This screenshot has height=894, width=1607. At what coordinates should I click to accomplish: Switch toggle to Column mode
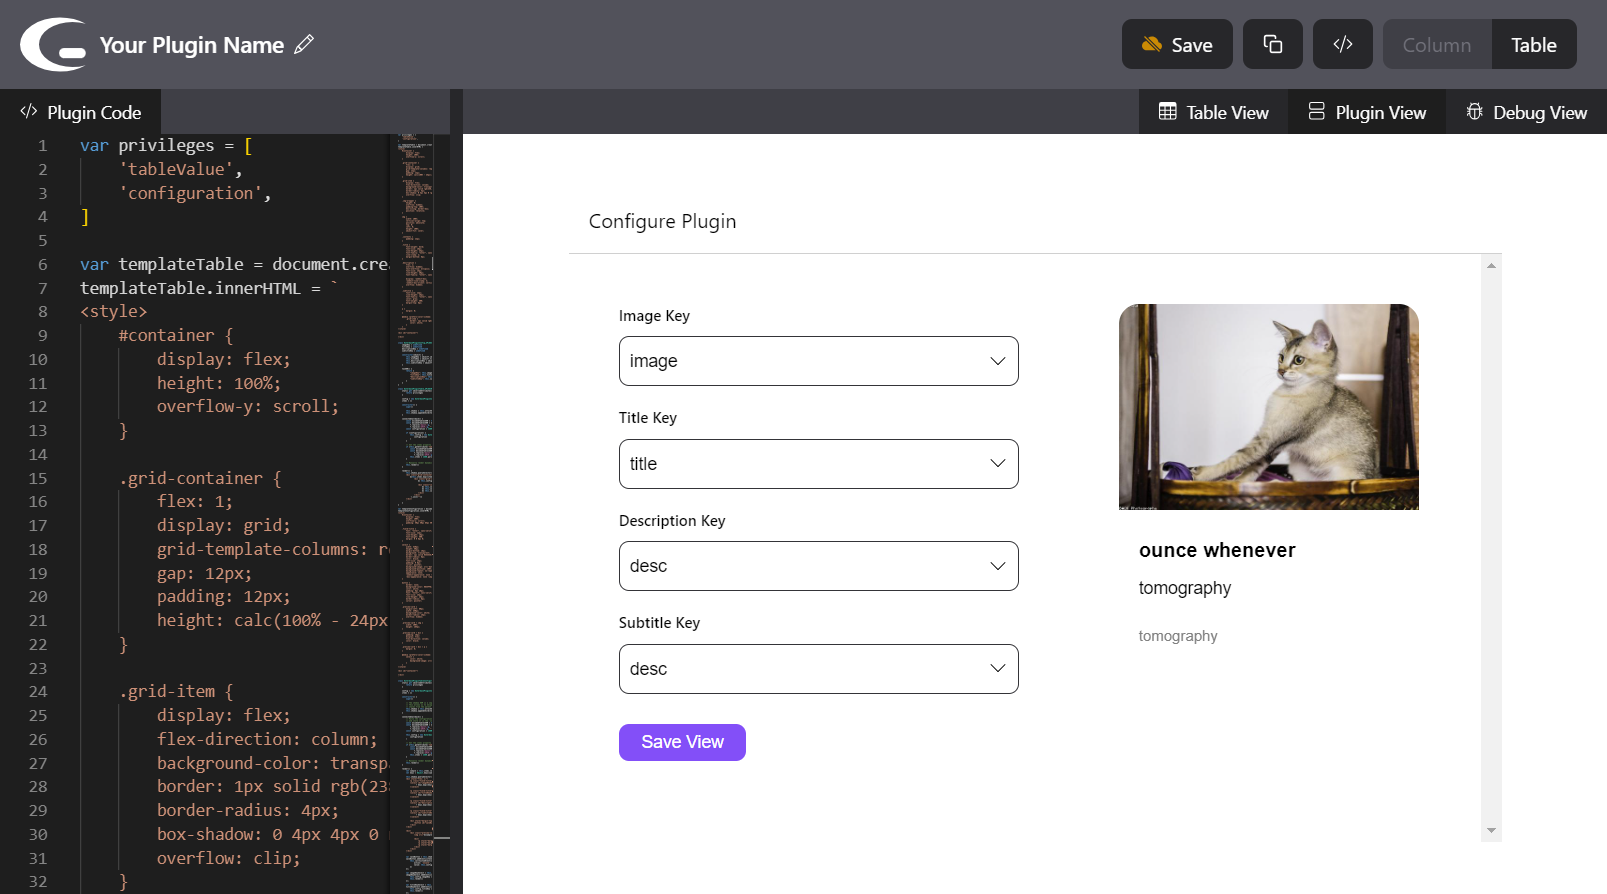click(1436, 45)
